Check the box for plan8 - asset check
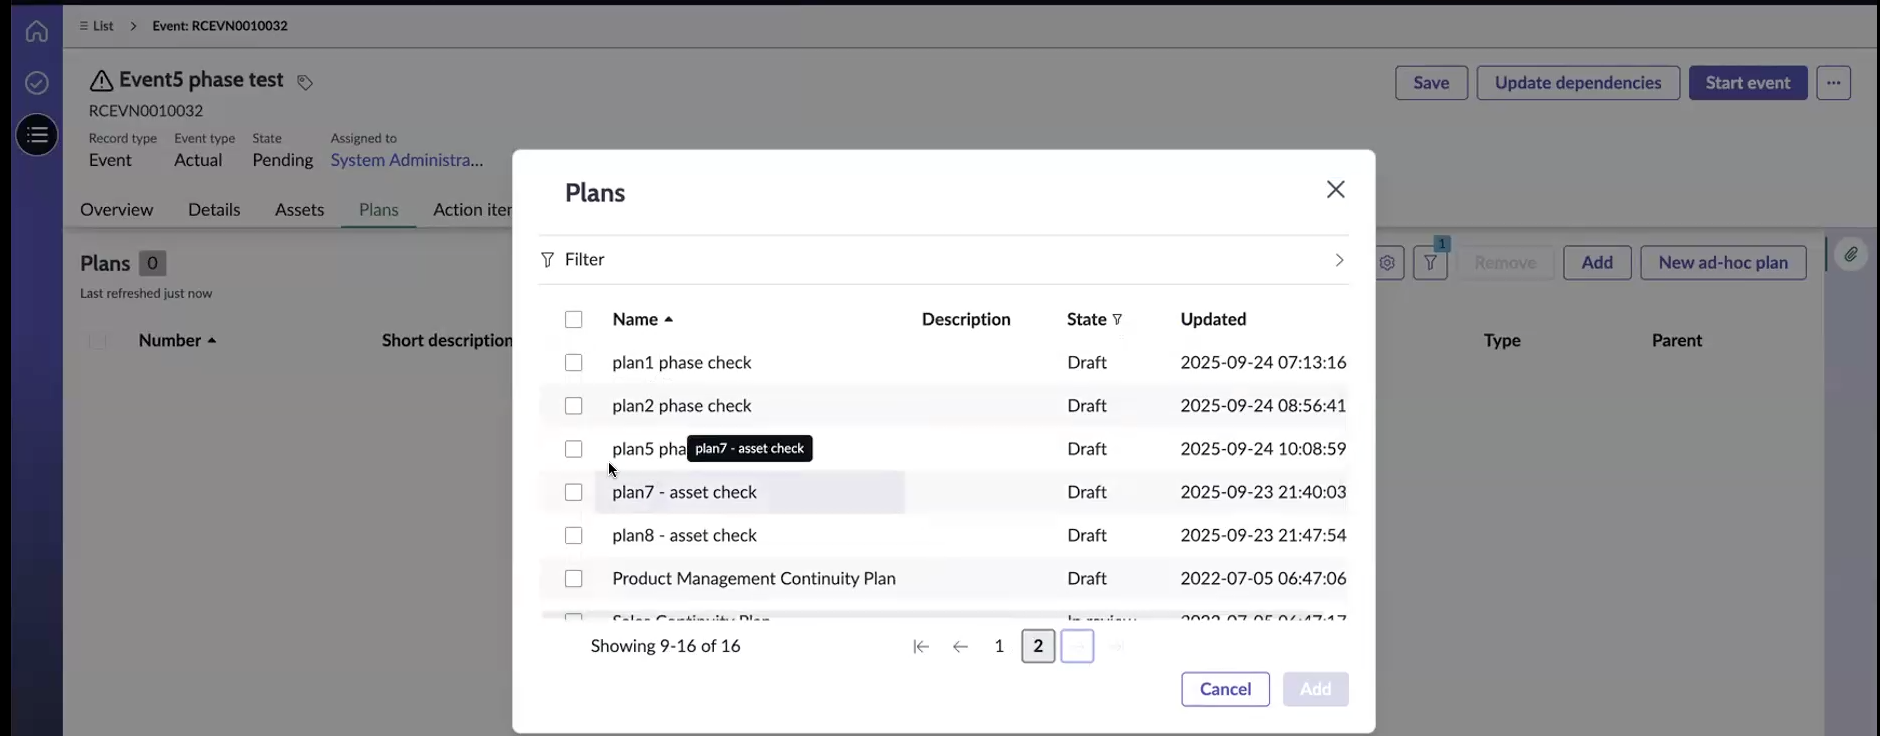This screenshot has height=736, width=1880. click(573, 536)
